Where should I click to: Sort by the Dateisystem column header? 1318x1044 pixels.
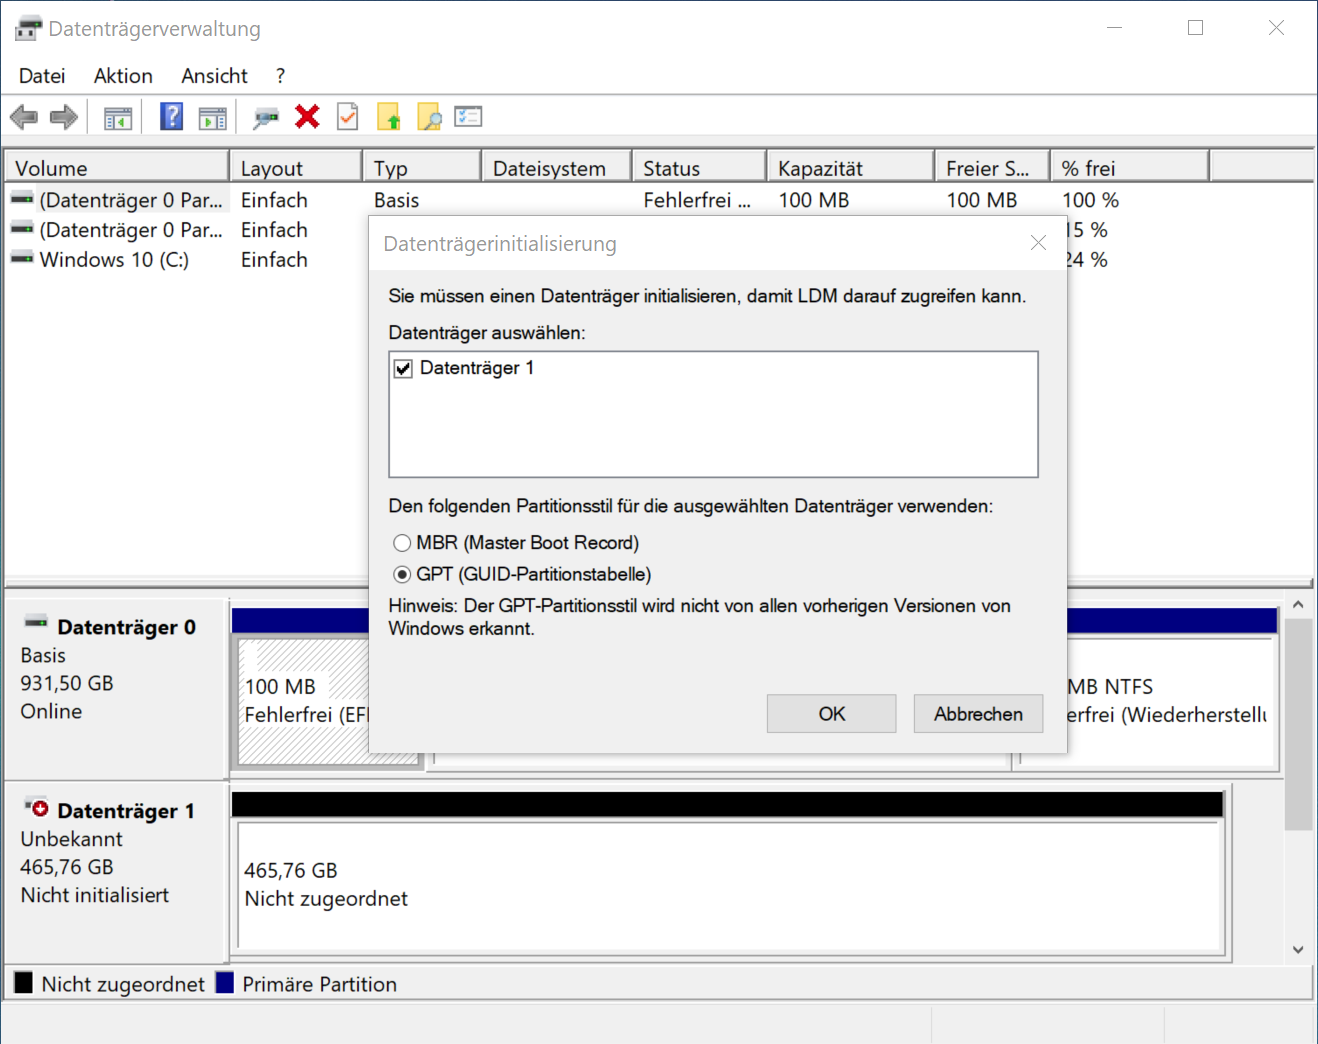pos(557,168)
